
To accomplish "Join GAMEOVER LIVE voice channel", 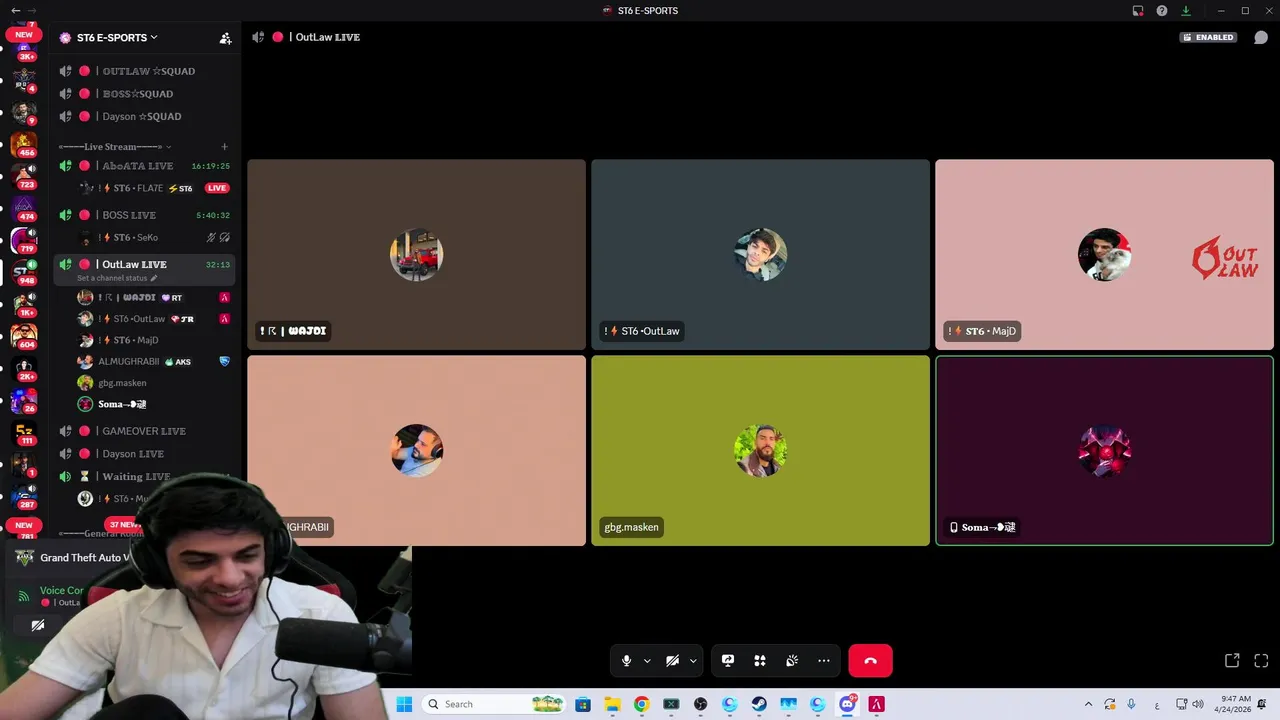I will point(146,431).
